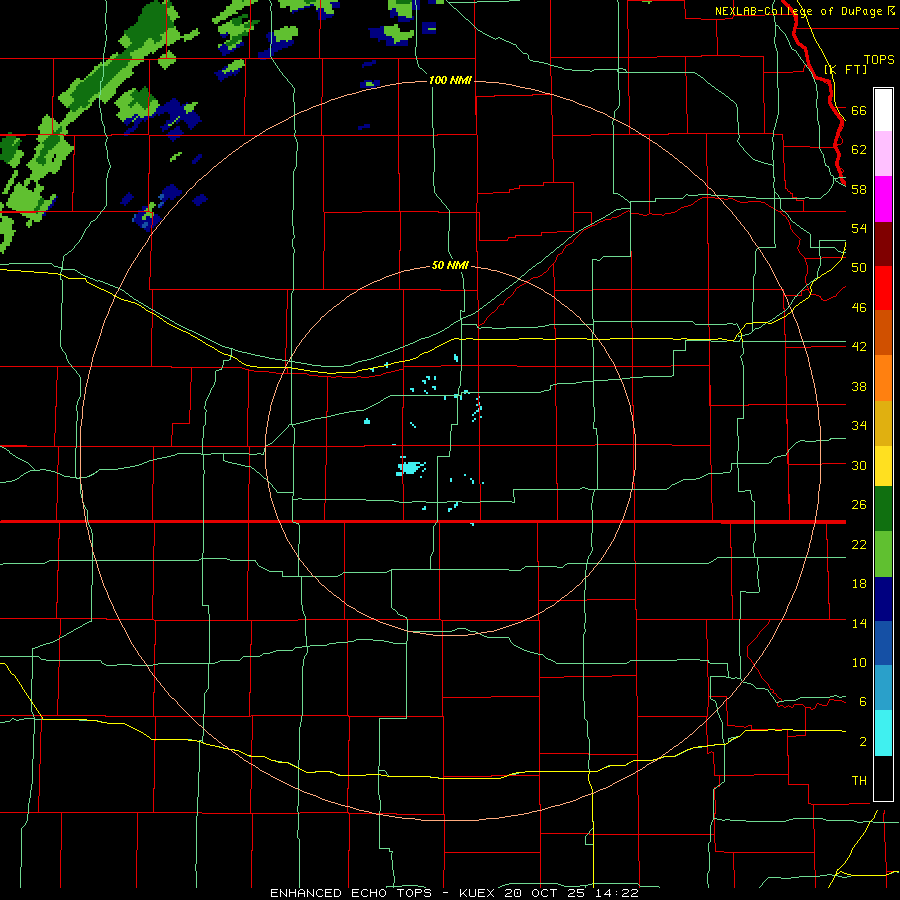900x900 pixels.
Task: Click the 54 legend value
Action: pos(859,228)
